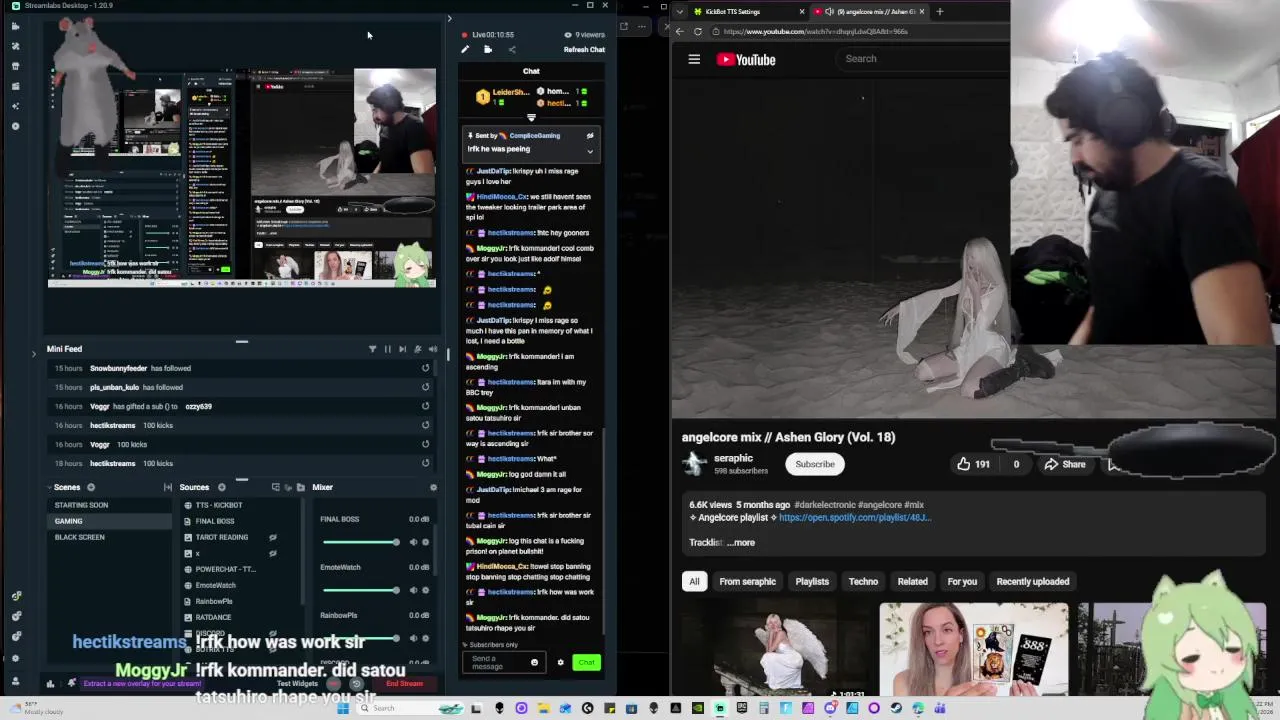The width and height of the screenshot is (1280, 720).
Task: Open the YouTube hamburger guide menu
Action: coord(694,59)
